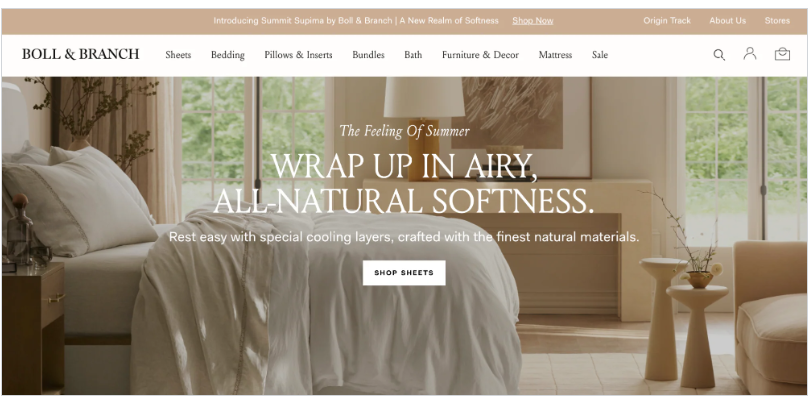The width and height of the screenshot is (810, 404).
Task: Click the Shop Sheets button
Action: [404, 273]
